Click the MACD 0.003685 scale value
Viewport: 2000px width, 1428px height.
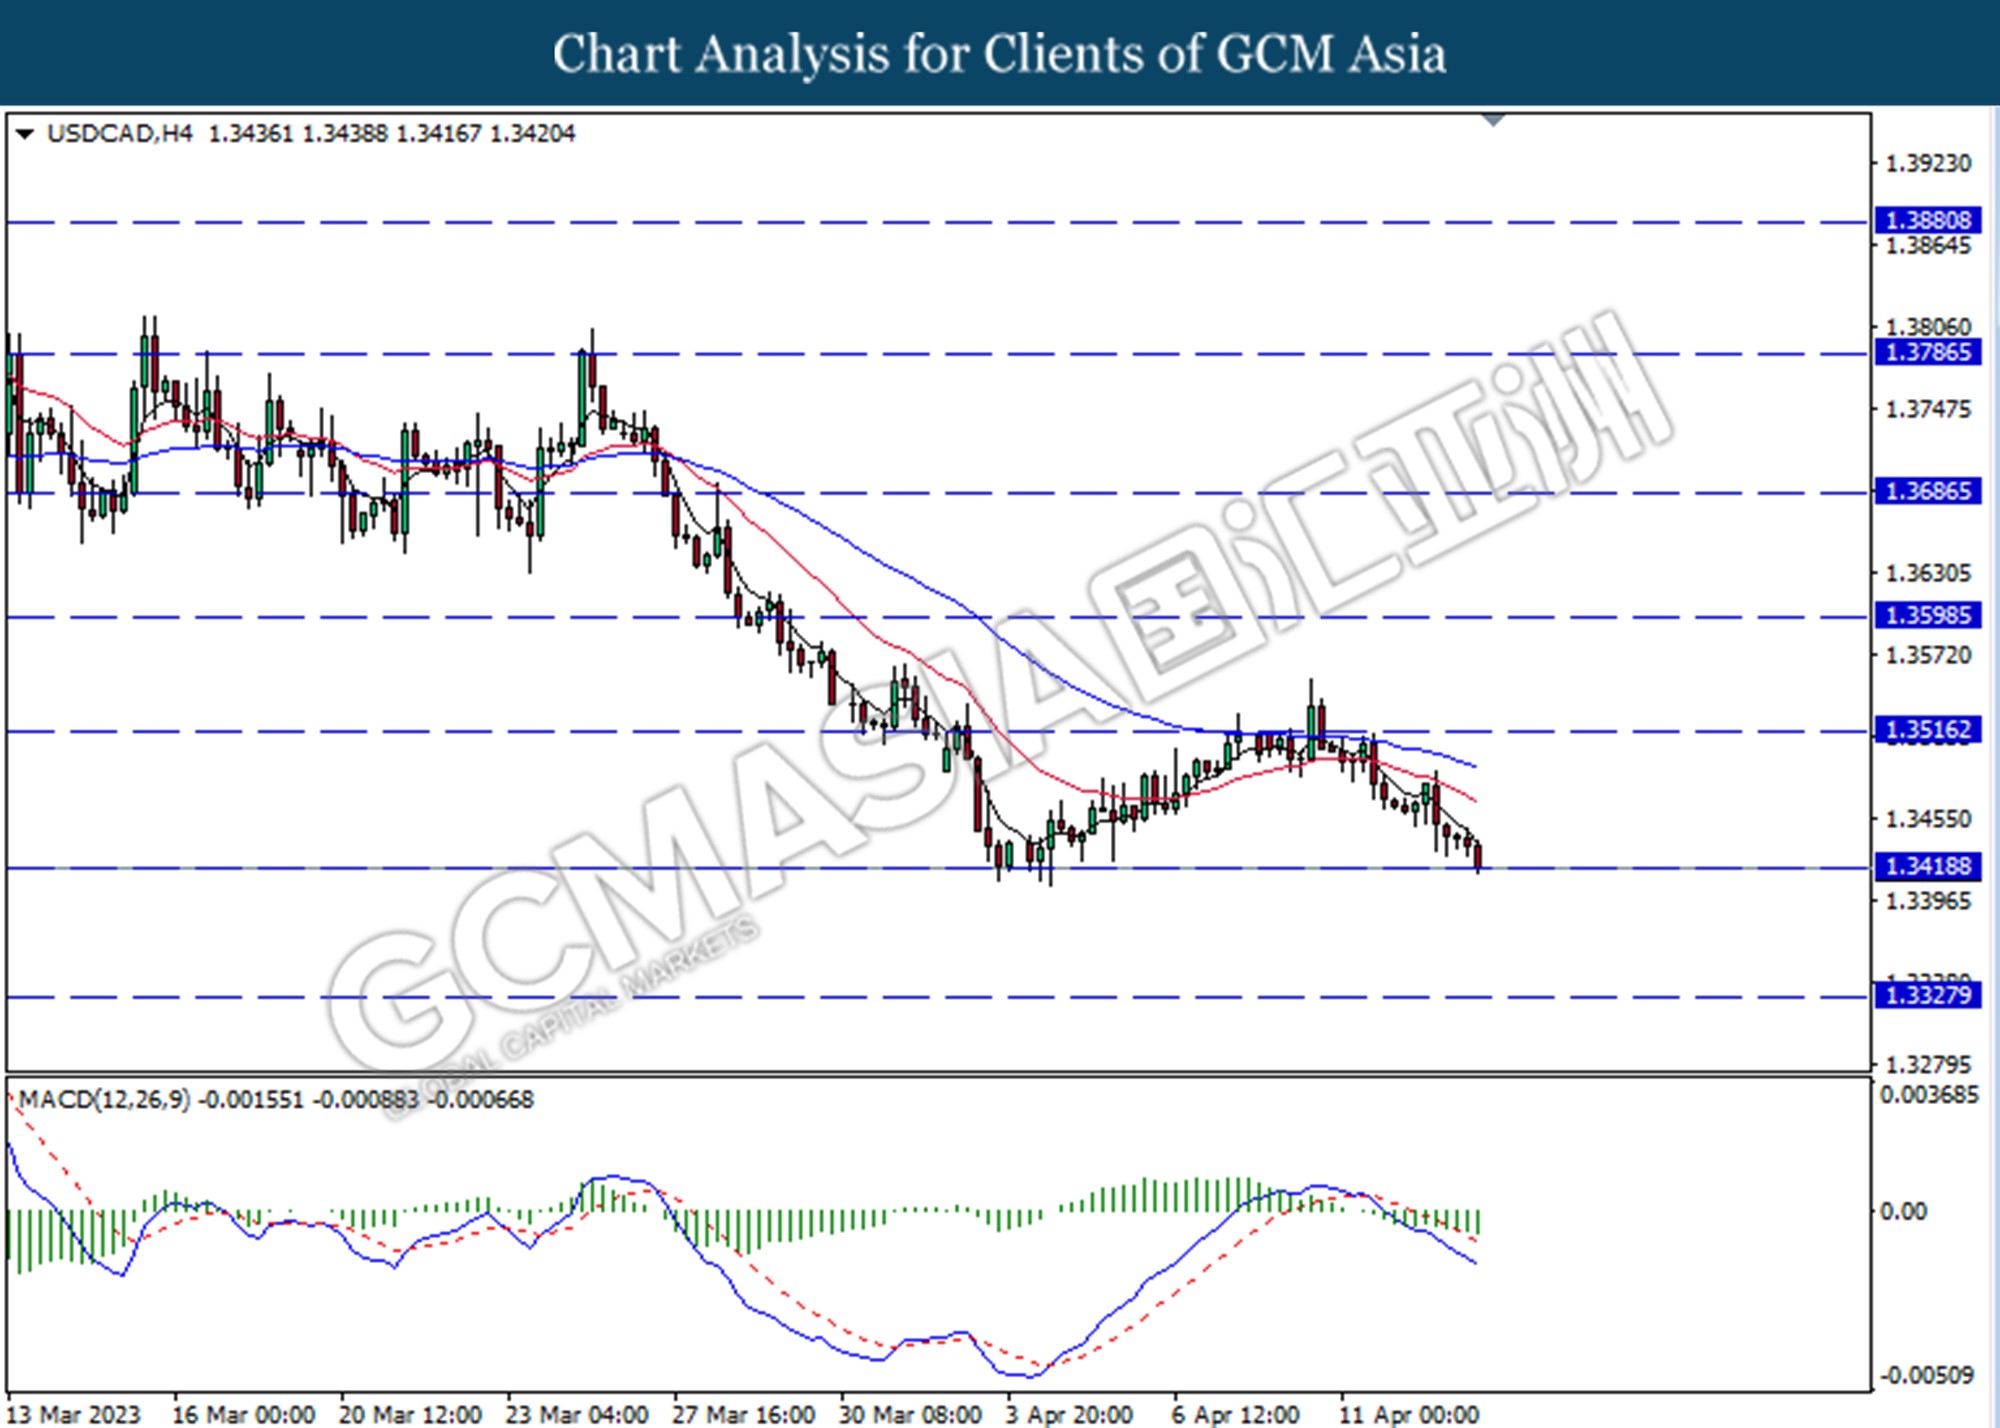click(x=1929, y=1095)
